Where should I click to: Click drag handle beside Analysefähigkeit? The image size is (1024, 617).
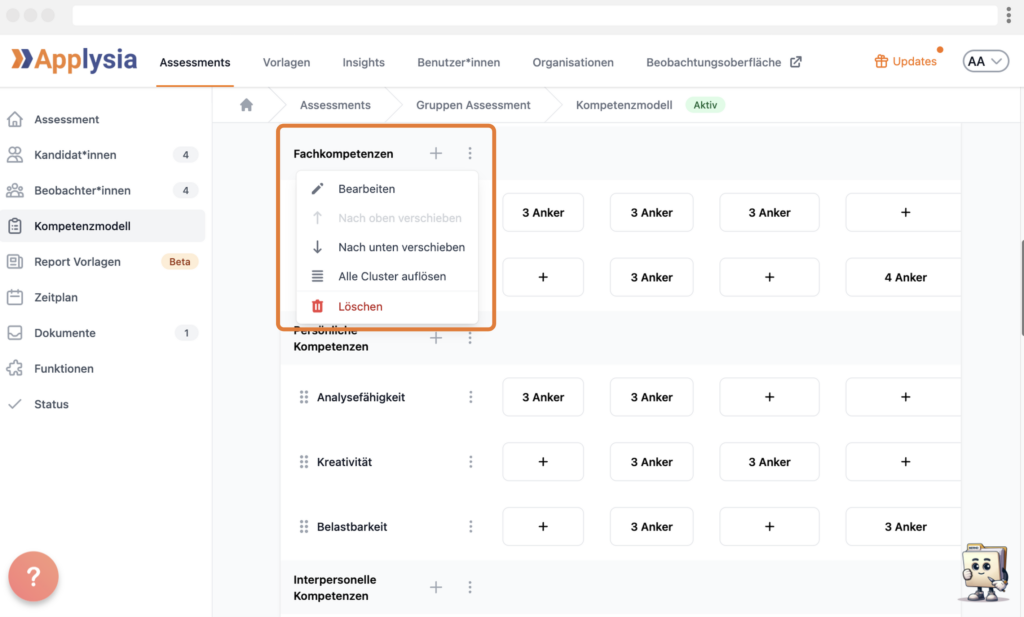(x=304, y=397)
